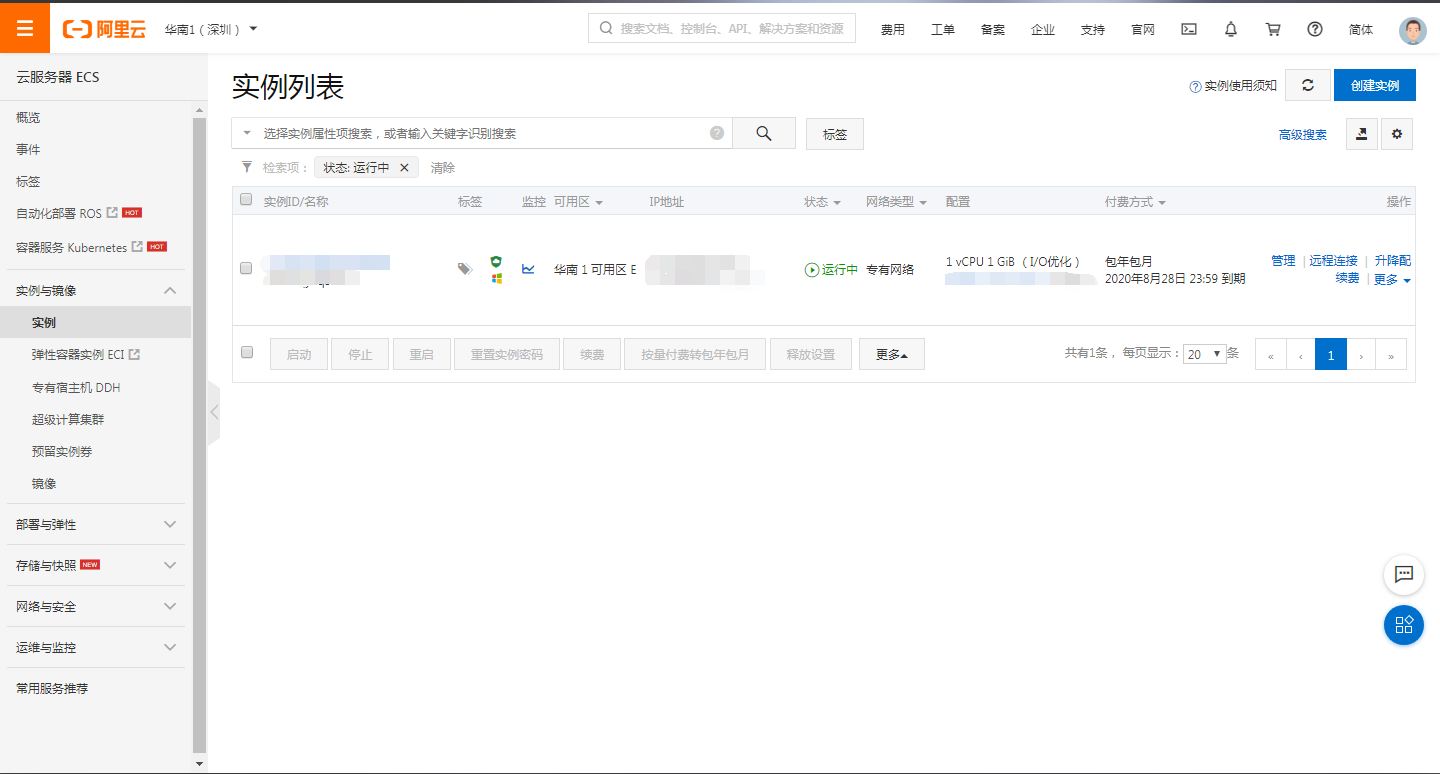The width and height of the screenshot is (1440, 774).
Task: Open the notification bell
Action: [x=1231, y=29]
